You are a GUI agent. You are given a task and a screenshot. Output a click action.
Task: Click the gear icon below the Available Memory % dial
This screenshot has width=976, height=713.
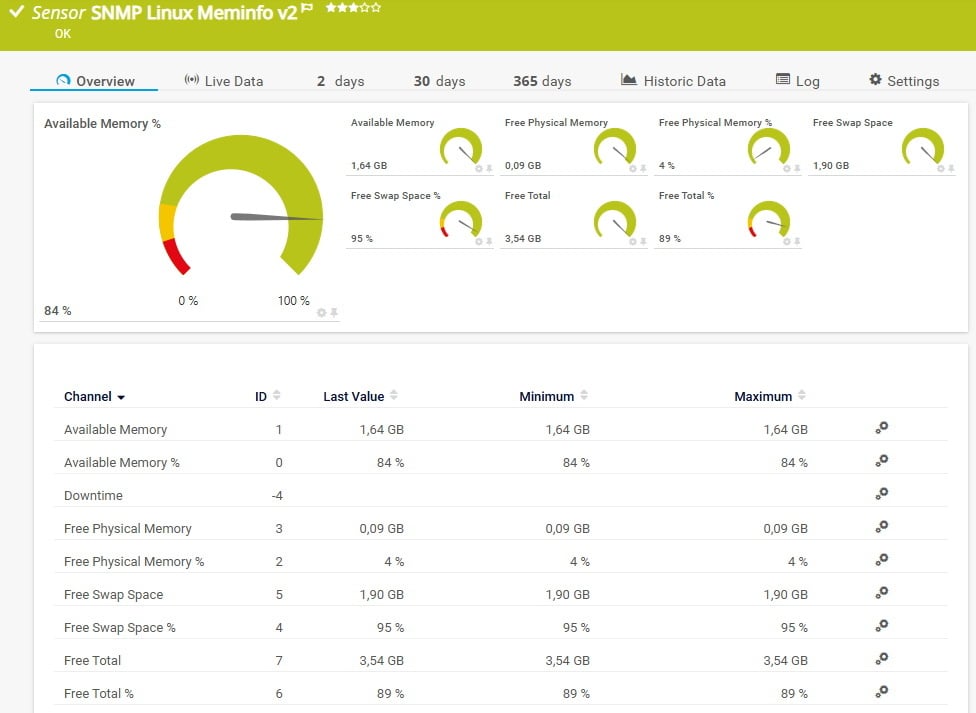tap(321, 313)
